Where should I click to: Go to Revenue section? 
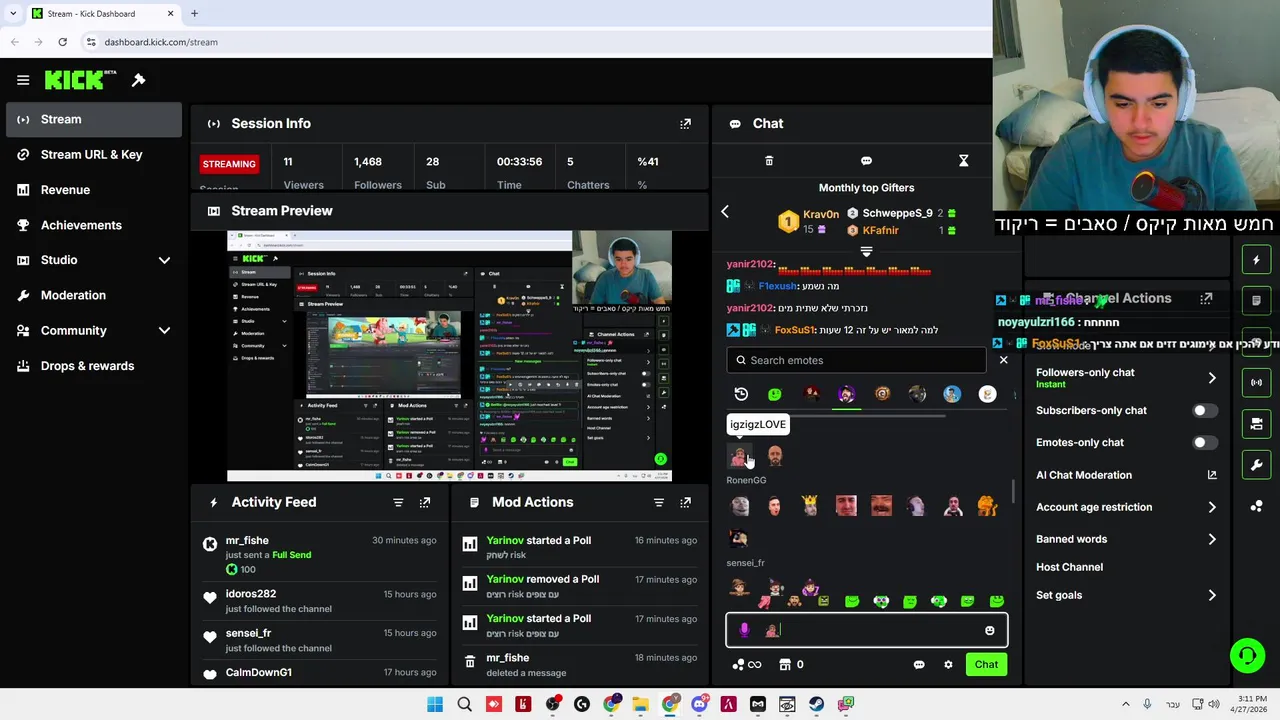click(95, 190)
